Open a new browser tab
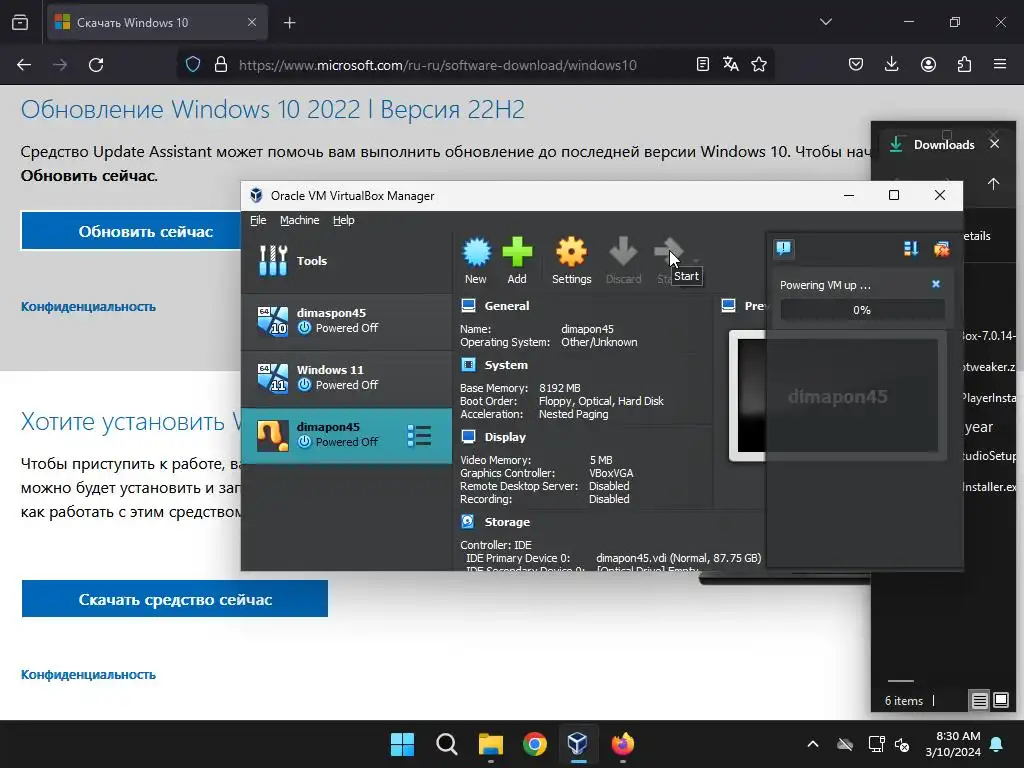The height and width of the screenshot is (768, 1024). (289, 23)
